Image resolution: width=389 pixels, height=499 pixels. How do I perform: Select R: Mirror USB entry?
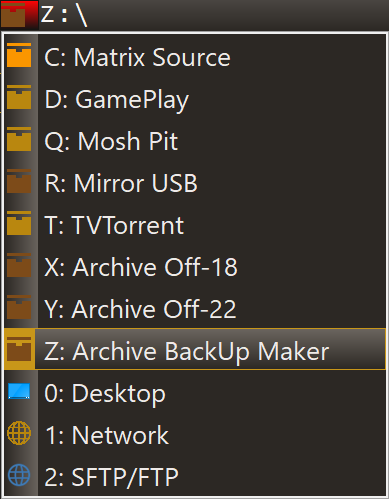point(195,182)
